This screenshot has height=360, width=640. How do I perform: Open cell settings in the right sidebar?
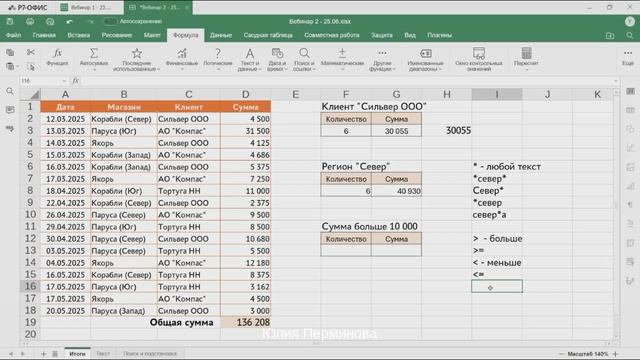click(631, 91)
